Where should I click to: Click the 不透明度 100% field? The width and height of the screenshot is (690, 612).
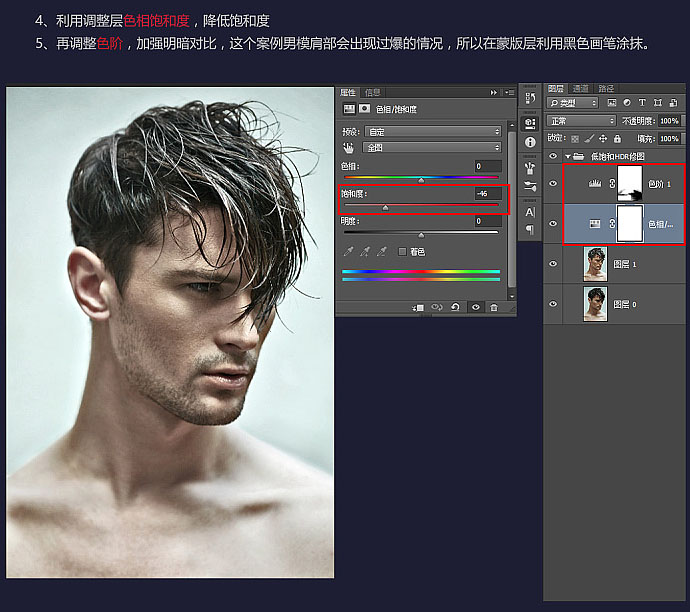669,121
